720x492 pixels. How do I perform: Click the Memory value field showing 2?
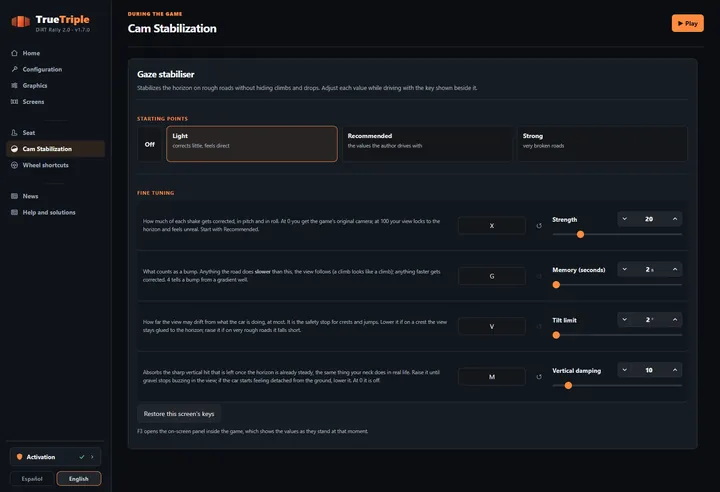(649, 270)
